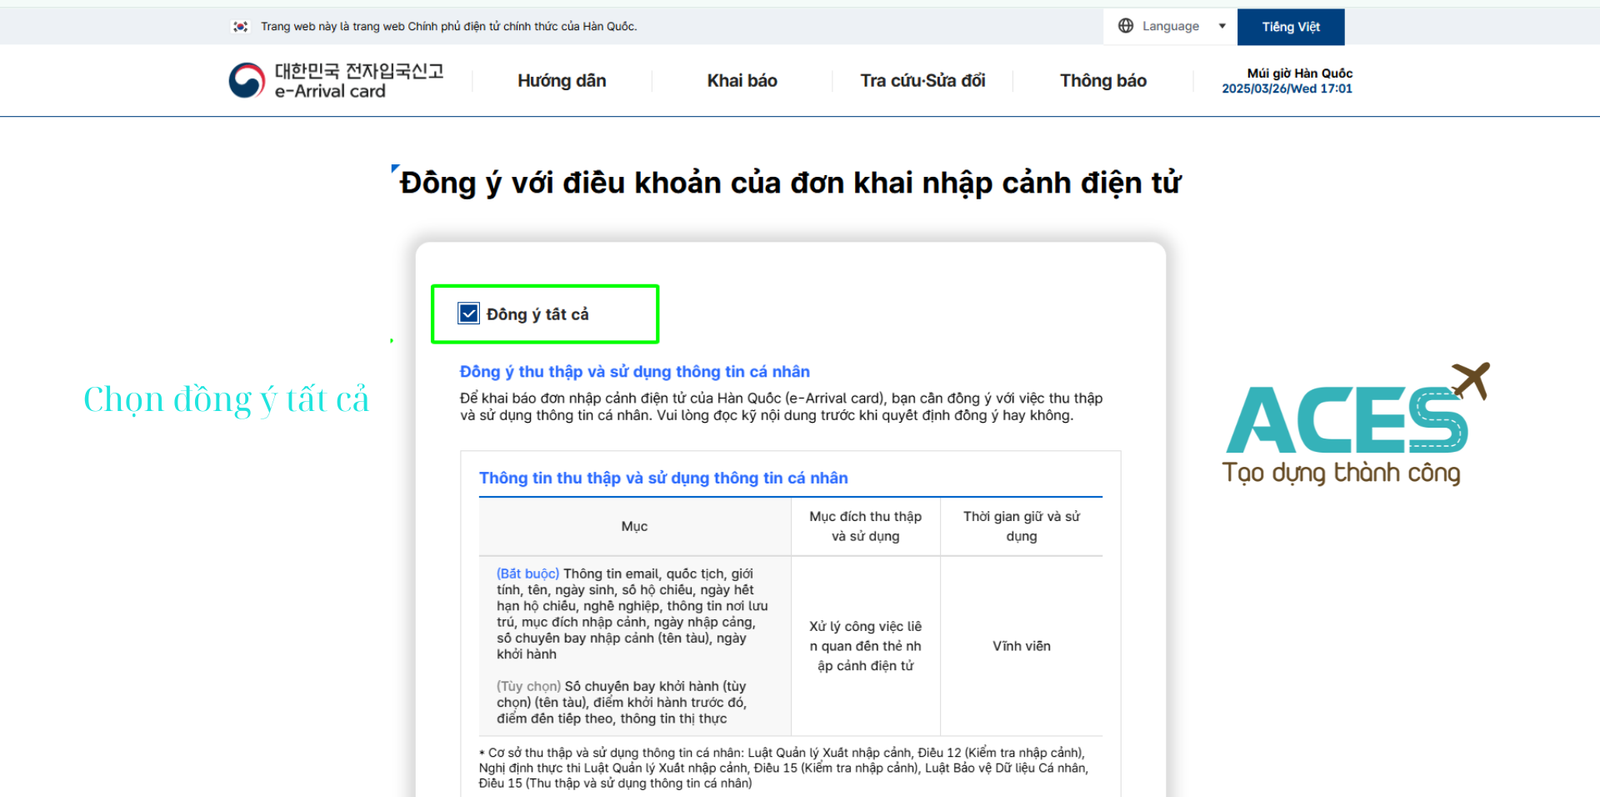Click the official government website notice text
1600x797 pixels.
(x=449, y=27)
